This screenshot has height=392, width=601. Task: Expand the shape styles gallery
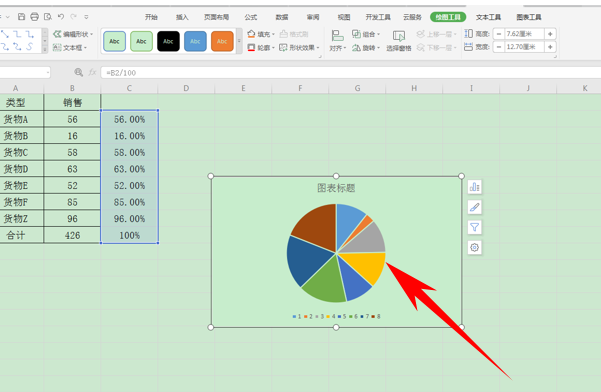click(239, 41)
